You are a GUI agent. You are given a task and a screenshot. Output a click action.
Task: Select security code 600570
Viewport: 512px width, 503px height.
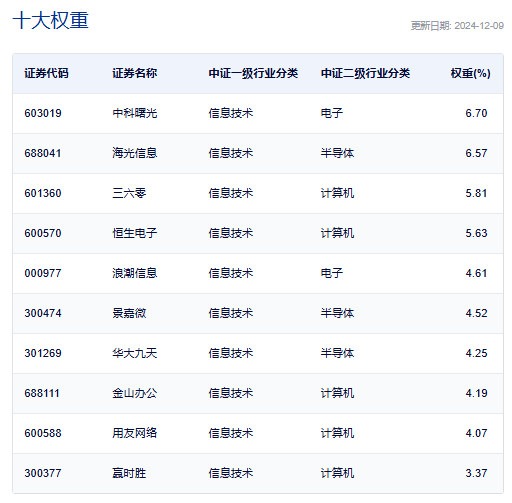[43, 233]
